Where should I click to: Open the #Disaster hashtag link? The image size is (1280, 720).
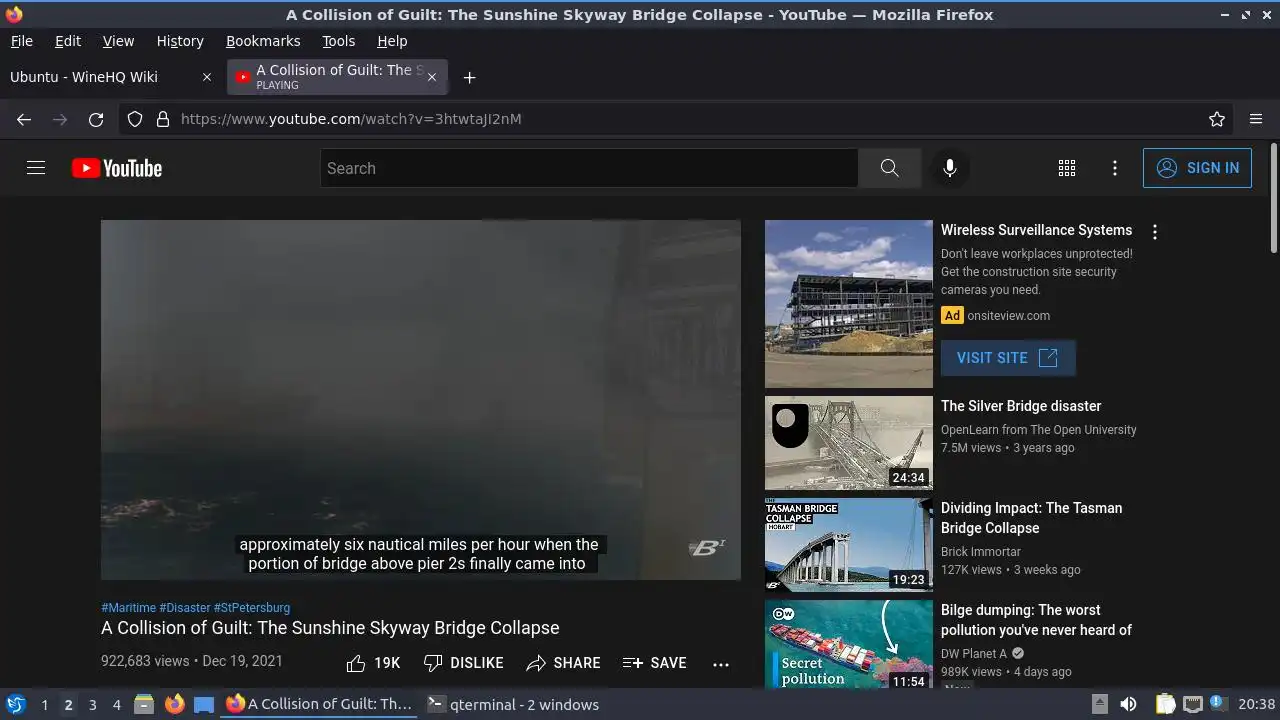[184, 607]
